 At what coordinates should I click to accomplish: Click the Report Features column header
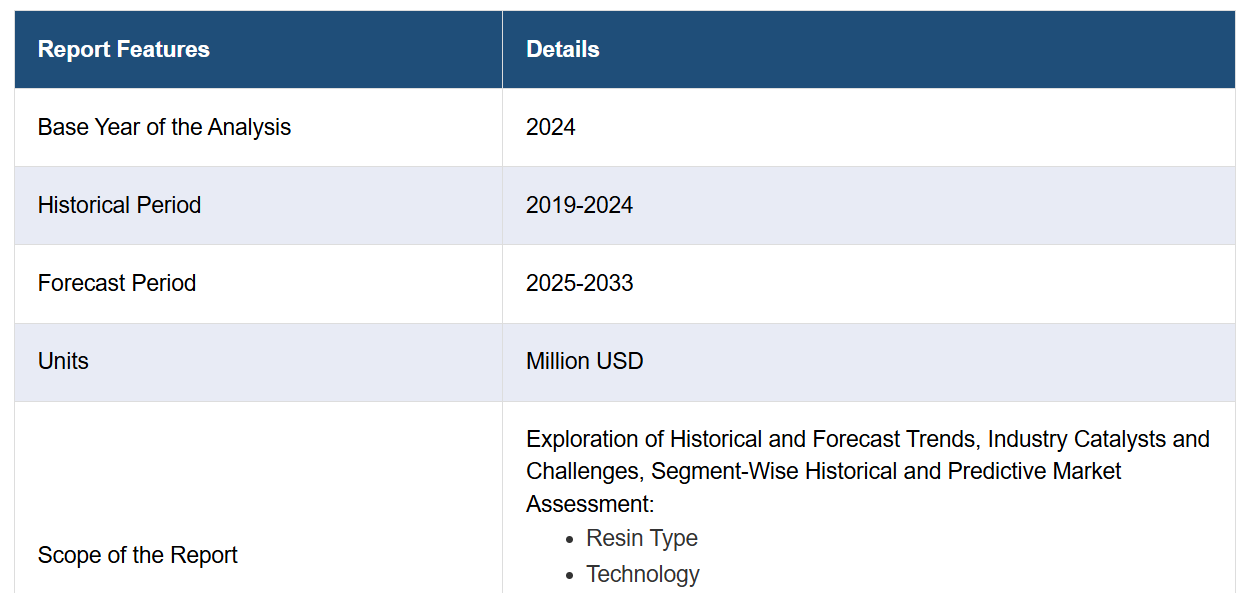point(124,50)
